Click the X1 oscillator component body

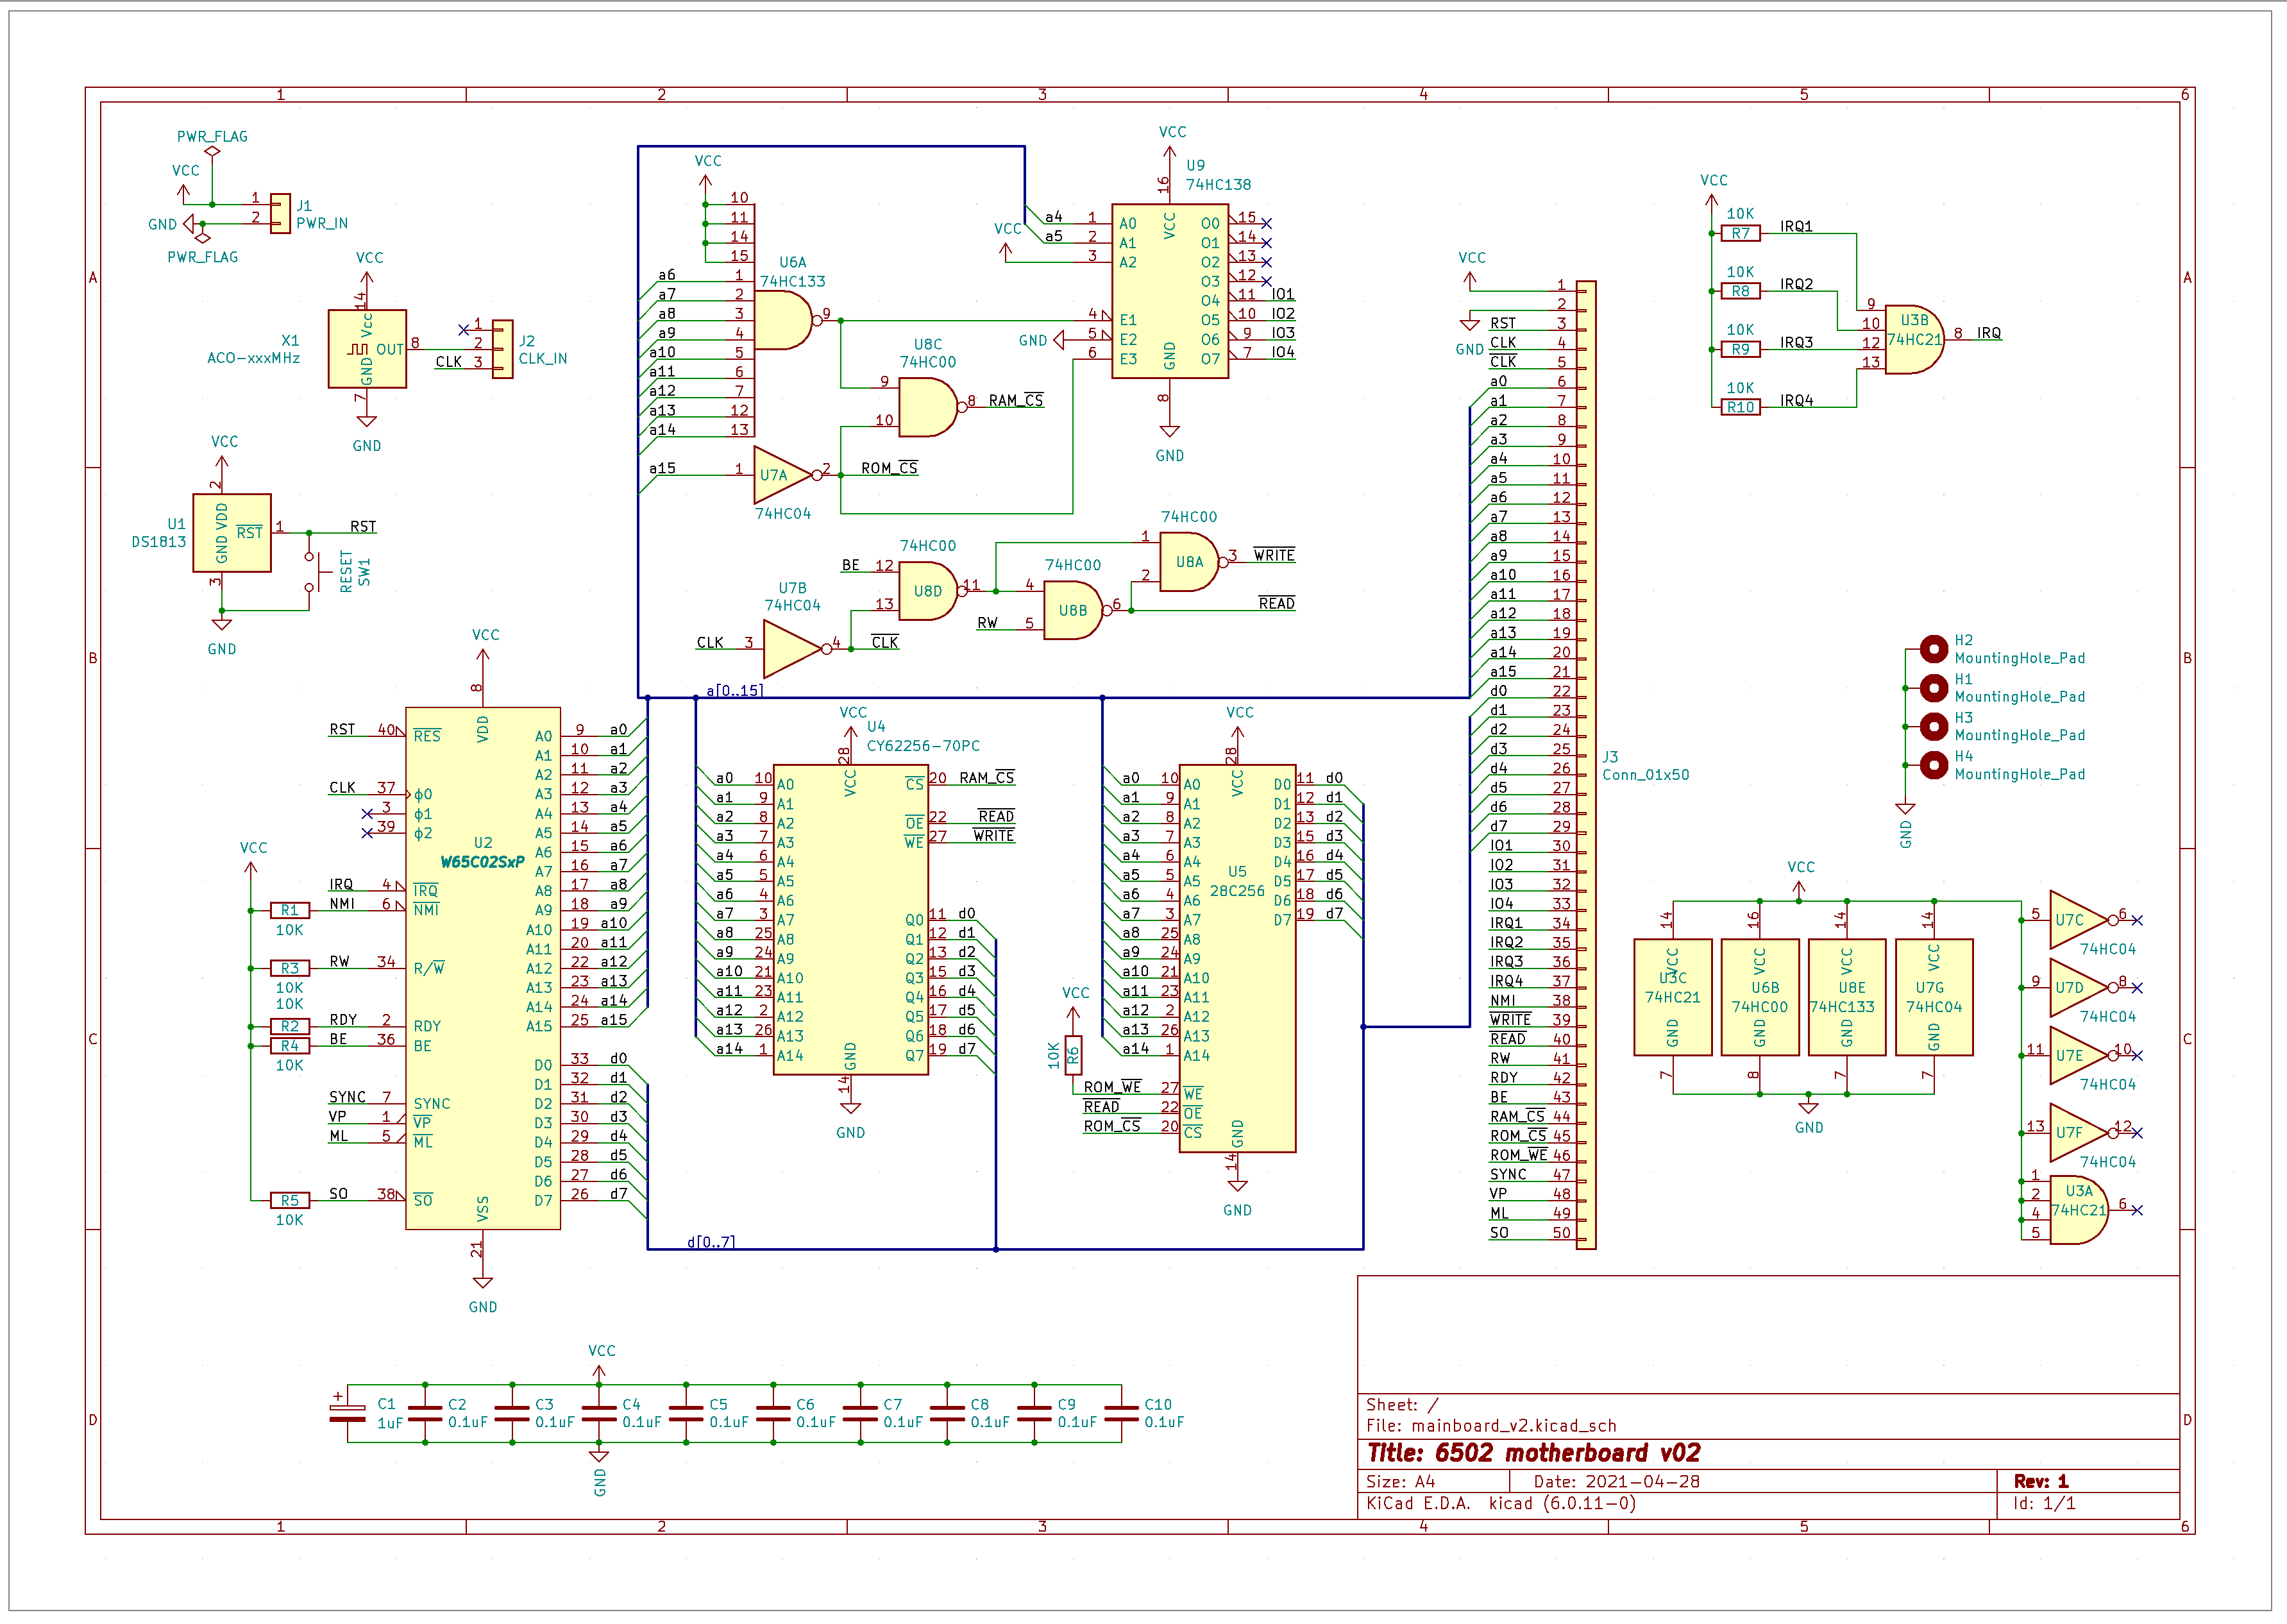point(367,348)
